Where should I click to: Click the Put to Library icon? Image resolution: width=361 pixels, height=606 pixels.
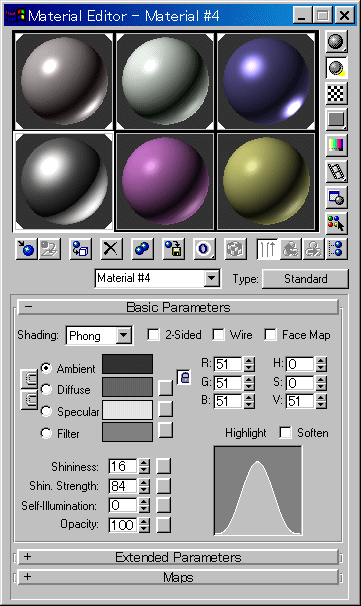point(173,249)
